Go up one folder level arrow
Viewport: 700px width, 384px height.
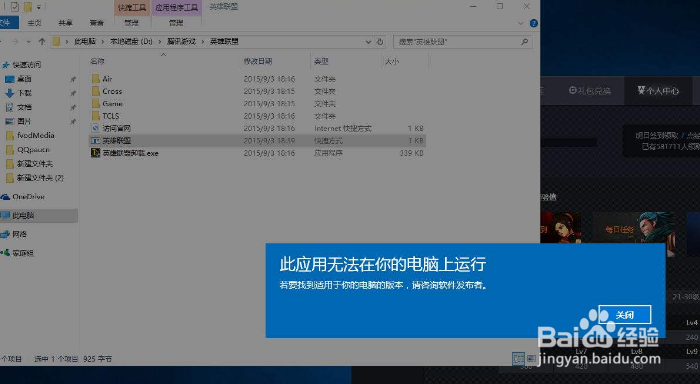coord(42,42)
